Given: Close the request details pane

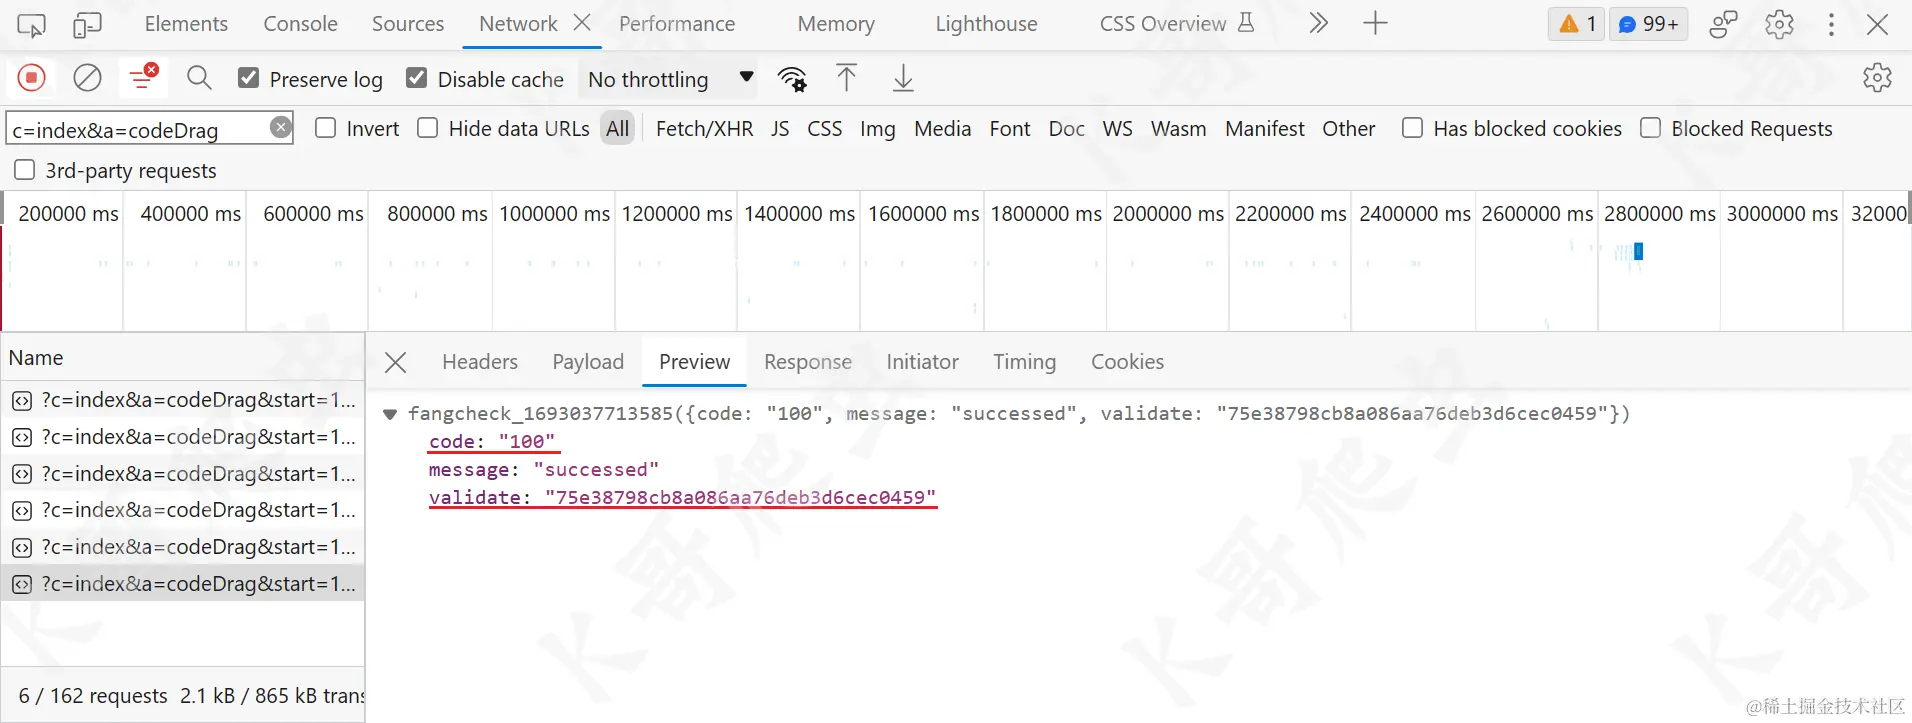Looking at the screenshot, I should (x=396, y=362).
